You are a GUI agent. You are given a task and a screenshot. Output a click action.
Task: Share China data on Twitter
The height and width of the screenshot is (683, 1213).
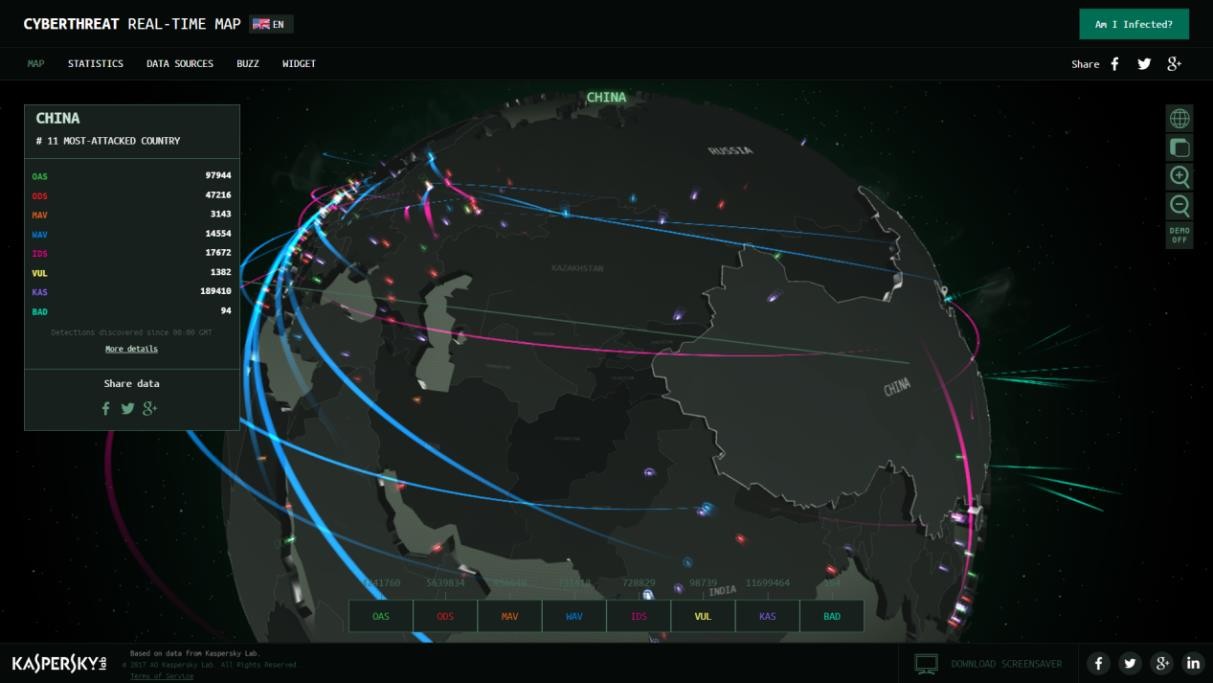pos(128,408)
